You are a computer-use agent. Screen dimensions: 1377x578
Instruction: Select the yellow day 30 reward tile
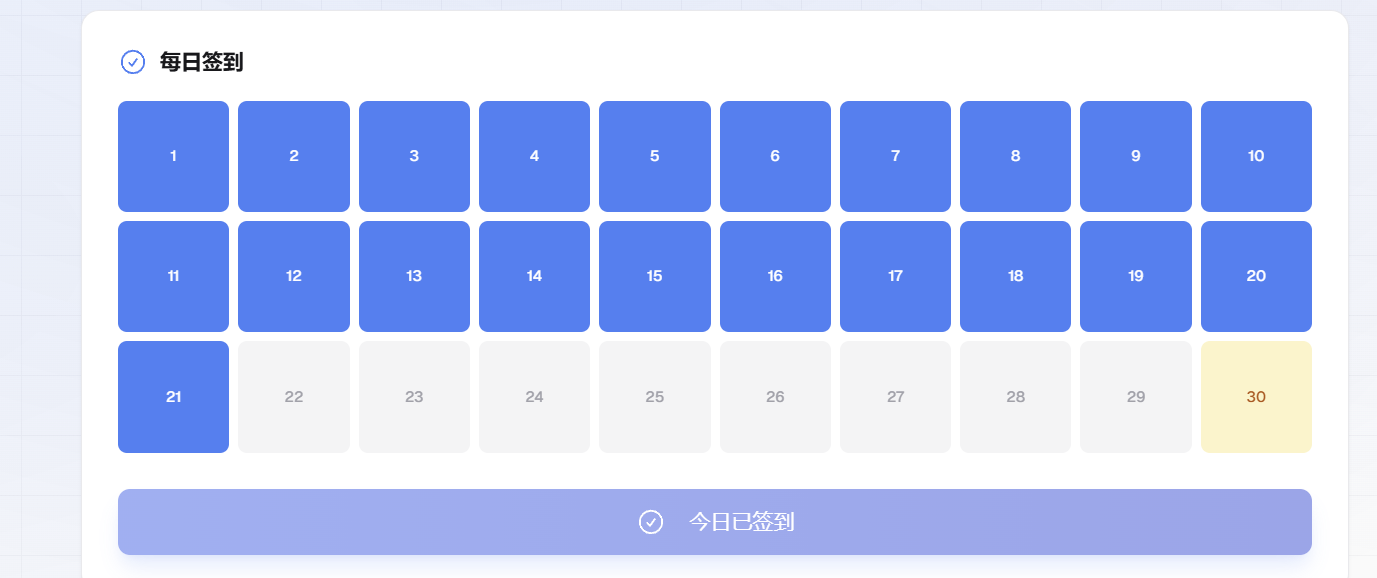click(1256, 397)
